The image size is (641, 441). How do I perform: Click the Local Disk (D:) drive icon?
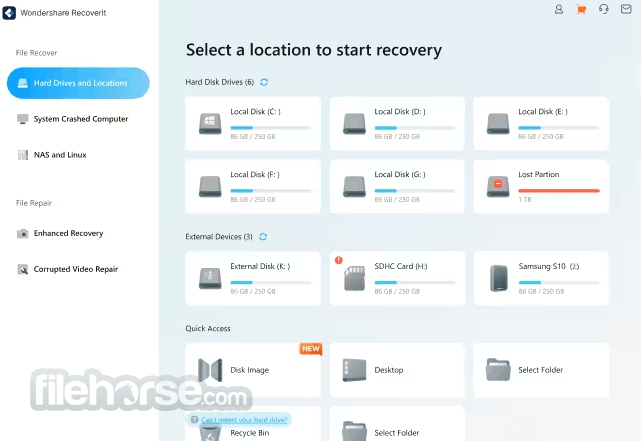354,123
